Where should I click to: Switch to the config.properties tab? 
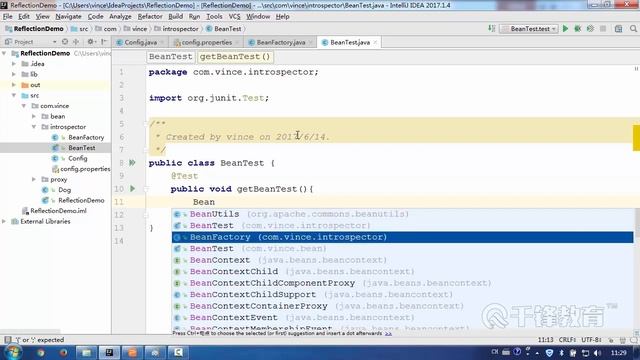[206, 42]
